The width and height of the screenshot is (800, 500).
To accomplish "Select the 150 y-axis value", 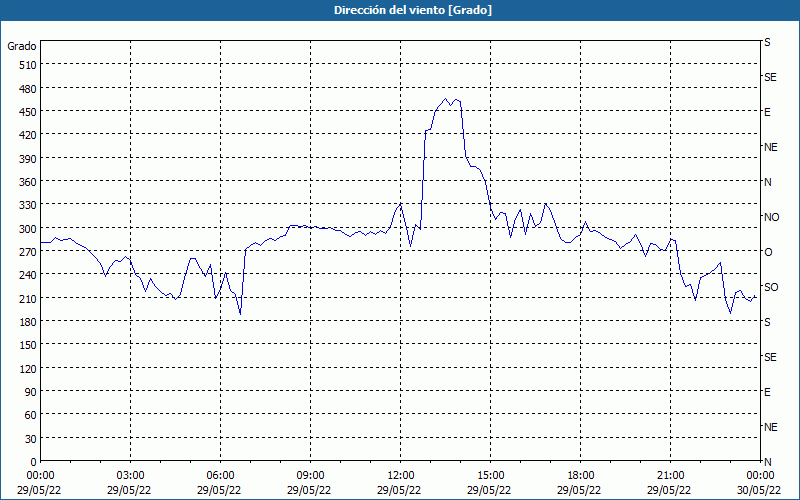I will click(28, 345).
